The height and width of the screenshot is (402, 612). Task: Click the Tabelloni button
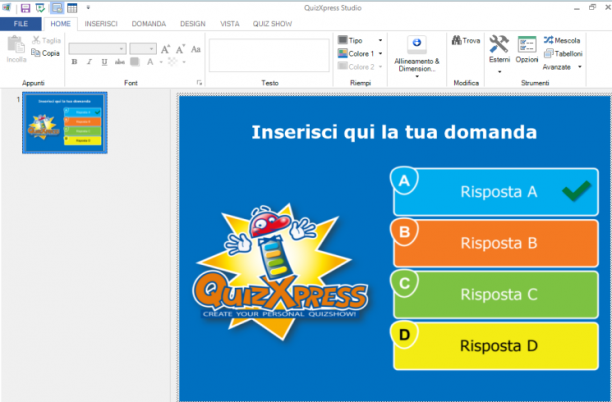(563, 53)
